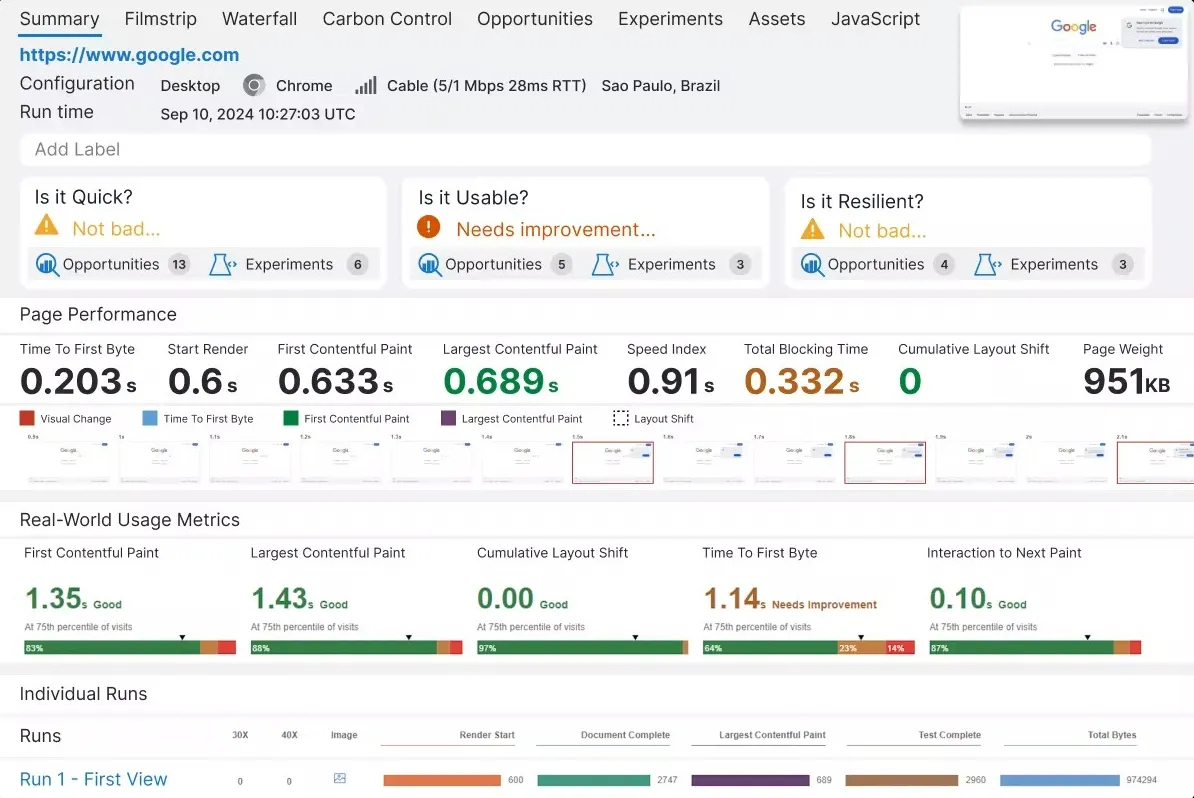Click the Time To First Byte 64% distribution bar
This screenshot has height=798, width=1194.
(809, 648)
